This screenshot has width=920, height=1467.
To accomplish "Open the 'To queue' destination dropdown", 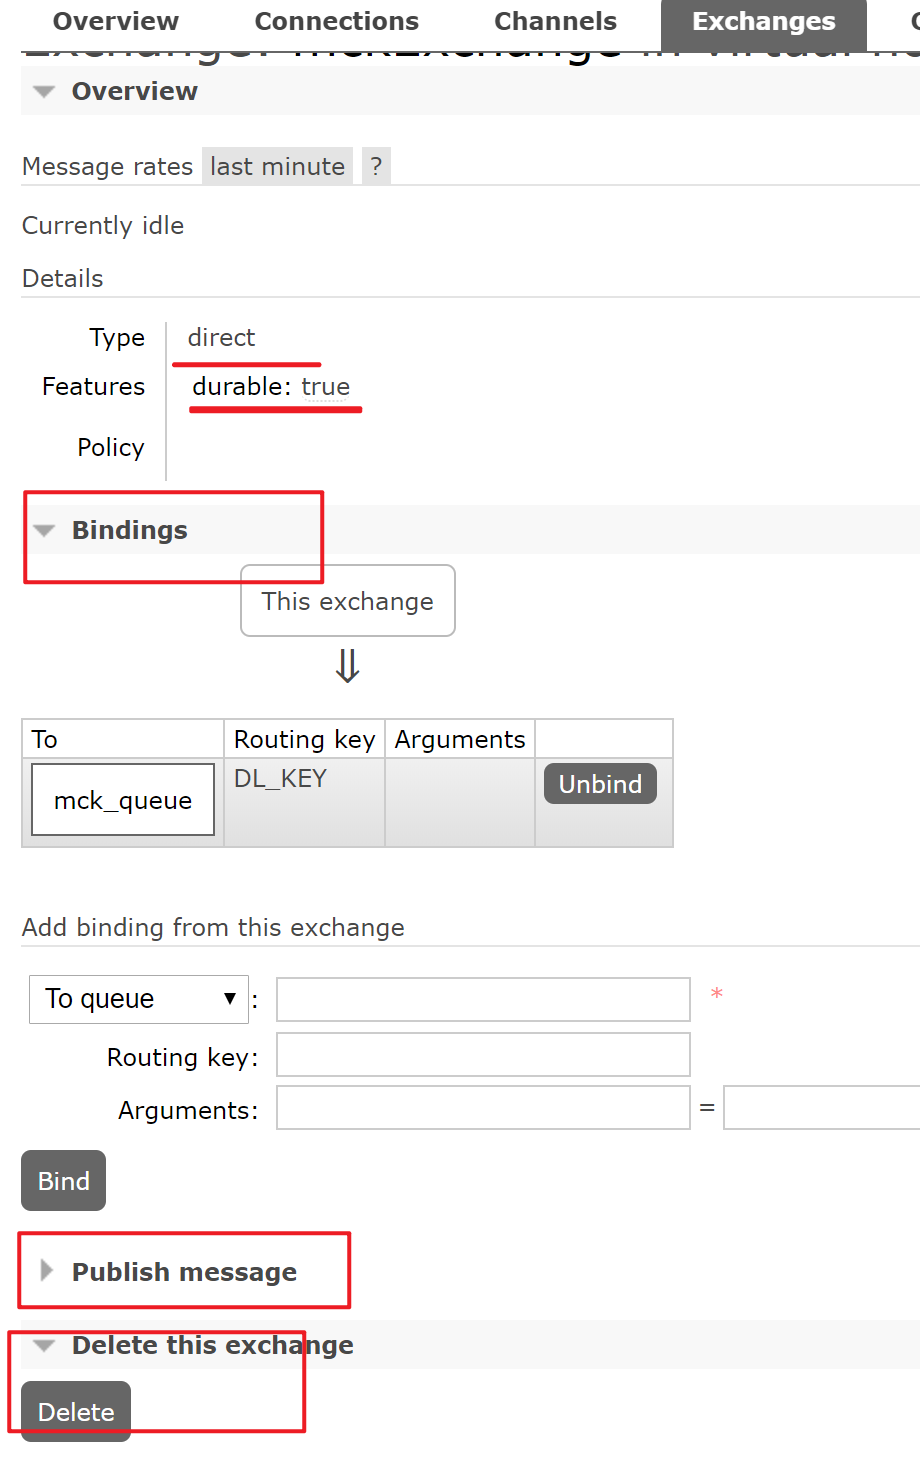I will (139, 999).
